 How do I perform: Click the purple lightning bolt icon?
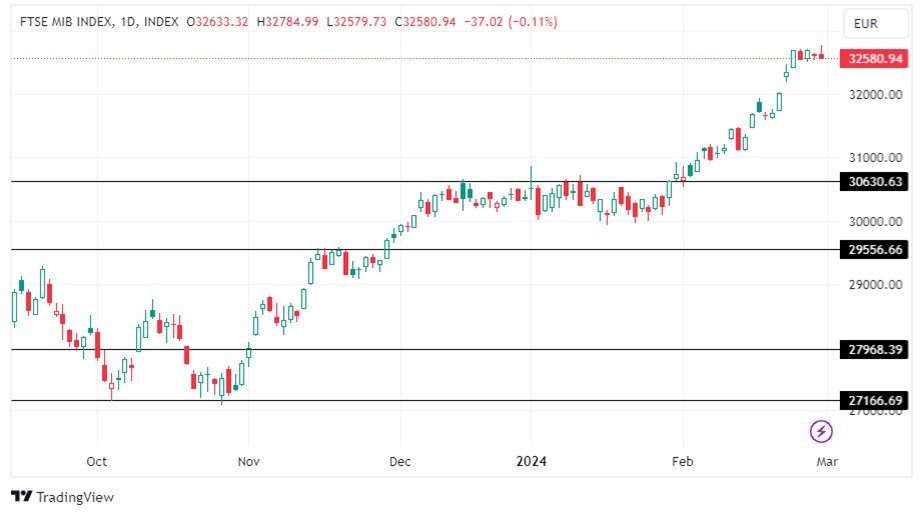pyautogui.click(x=821, y=431)
